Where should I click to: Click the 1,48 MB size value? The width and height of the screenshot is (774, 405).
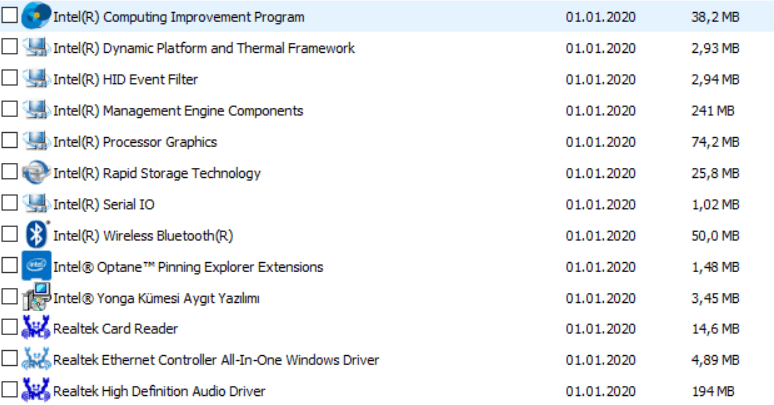point(715,267)
